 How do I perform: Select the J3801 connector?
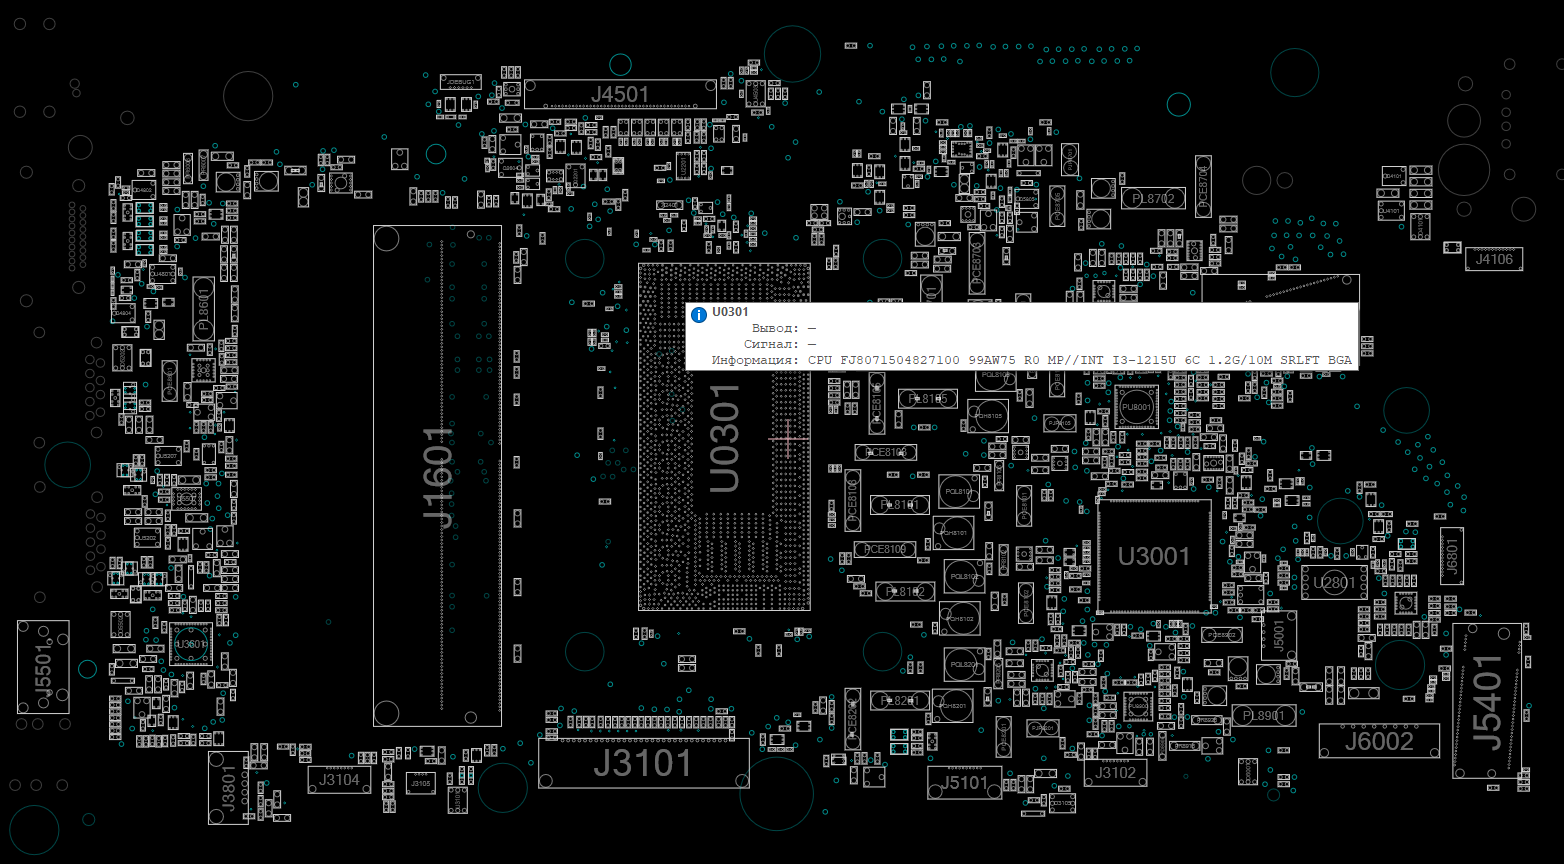[228, 787]
